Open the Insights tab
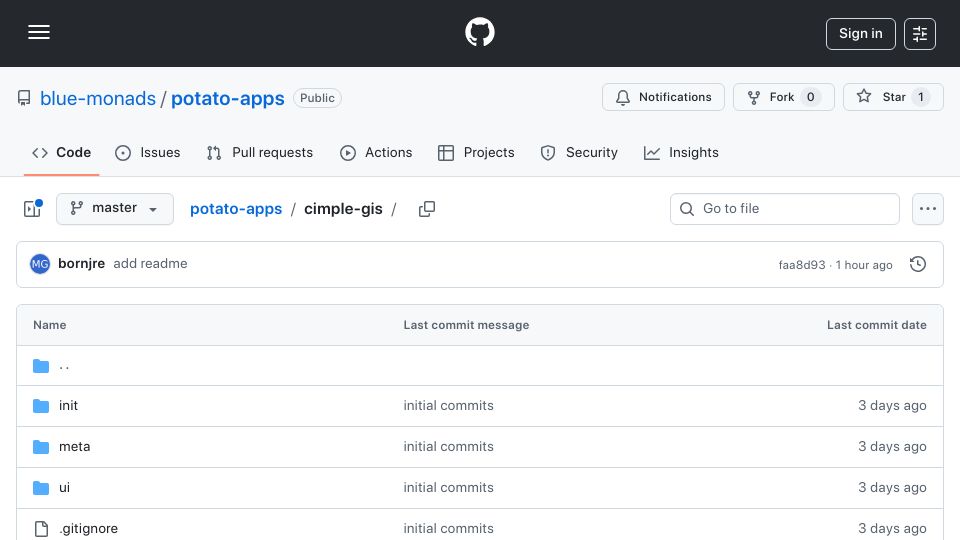 pyautogui.click(x=681, y=152)
